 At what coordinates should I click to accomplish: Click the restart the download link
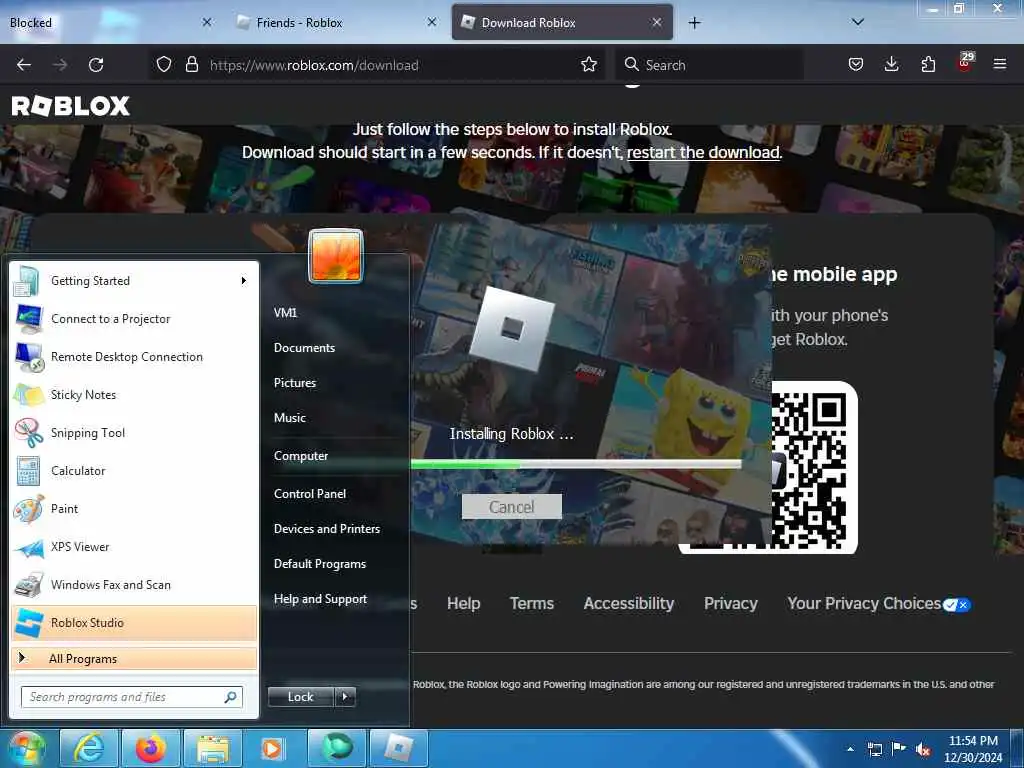pyautogui.click(x=703, y=153)
